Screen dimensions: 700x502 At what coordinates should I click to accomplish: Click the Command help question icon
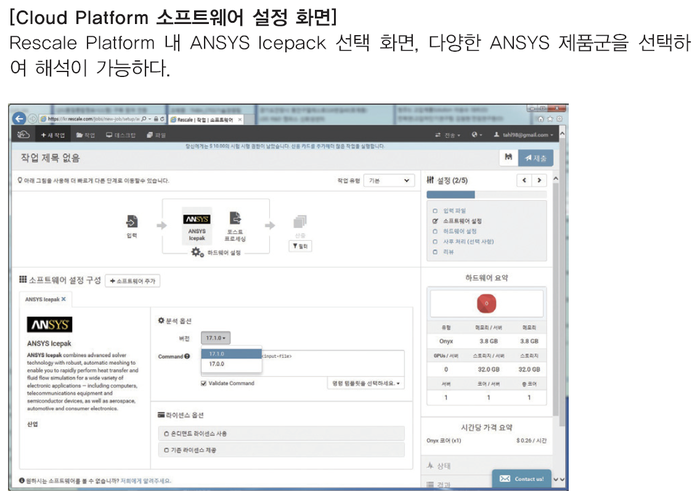point(187,356)
